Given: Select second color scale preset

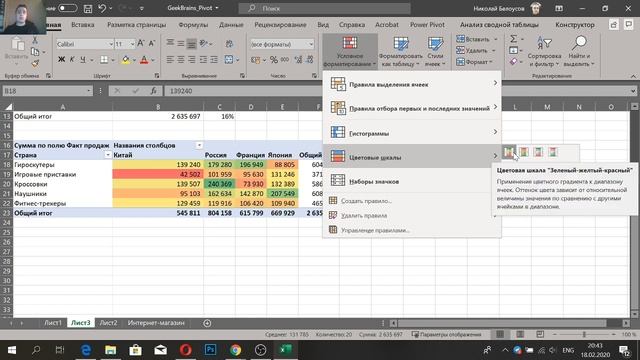Looking at the screenshot, I should (x=524, y=152).
